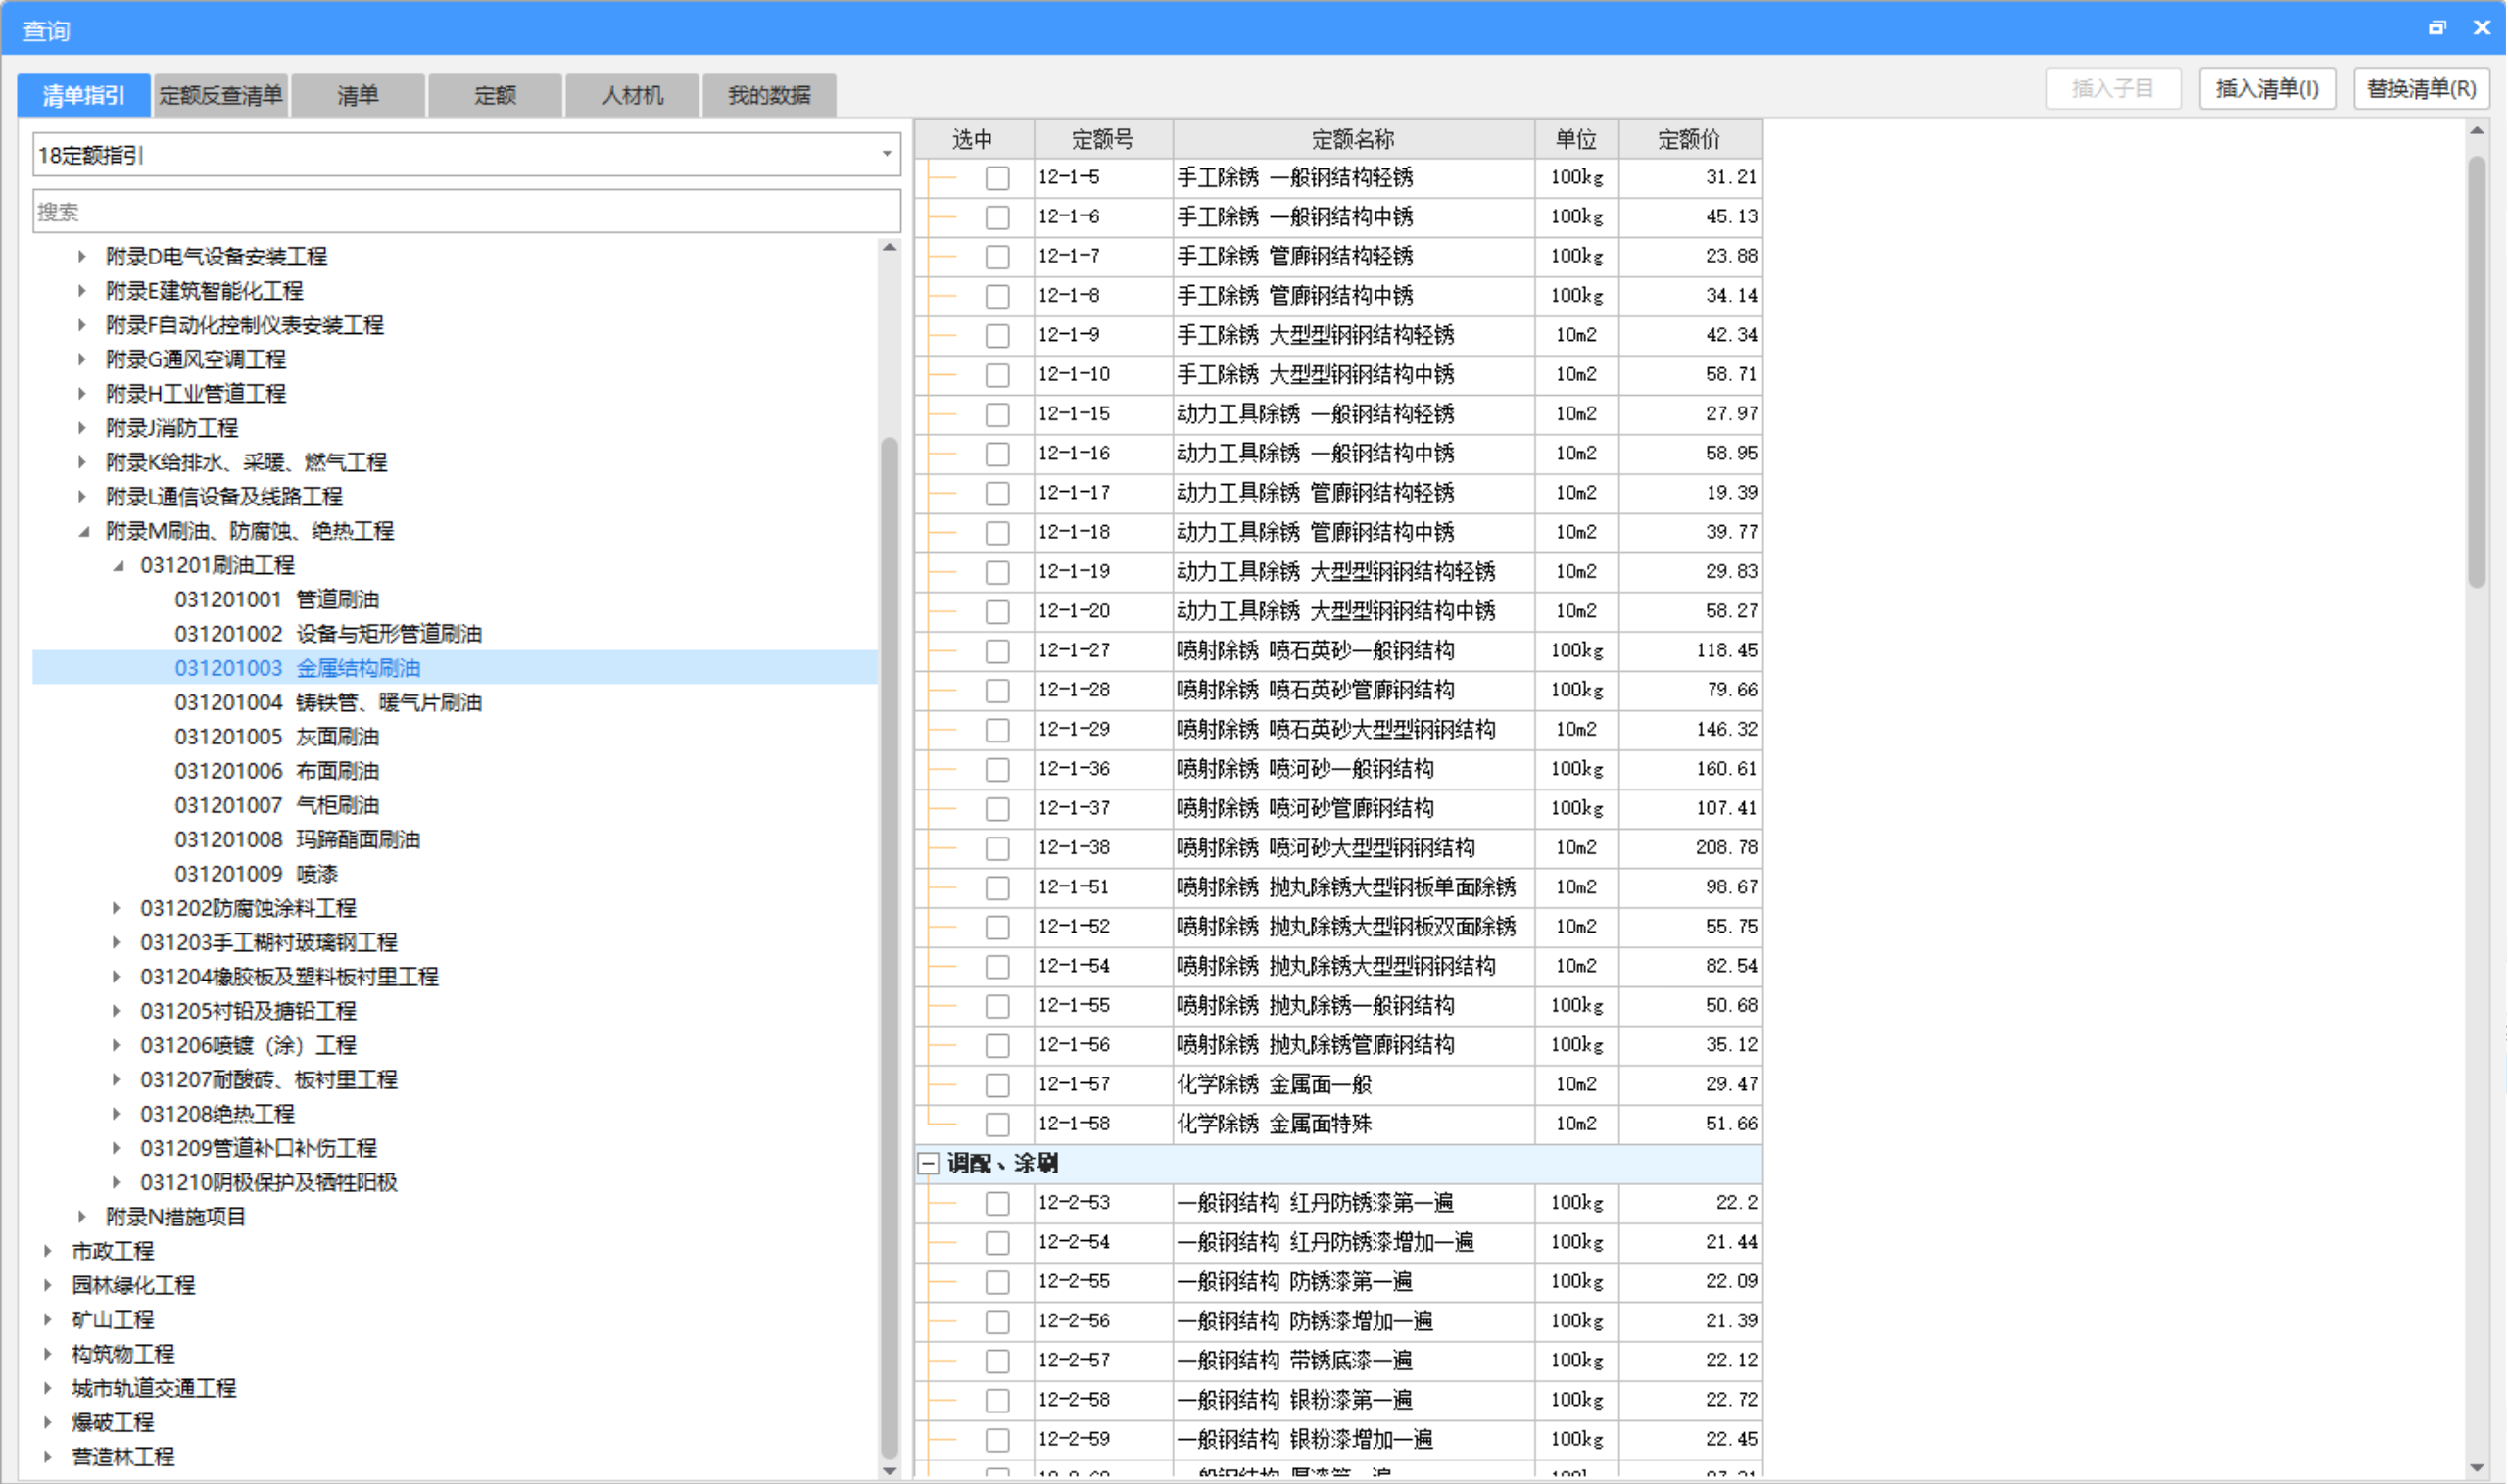The height and width of the screenshot is (1484, 2508).
Task: Click the quota table scrollbar up arrow
Action: tap(2477, 131)
